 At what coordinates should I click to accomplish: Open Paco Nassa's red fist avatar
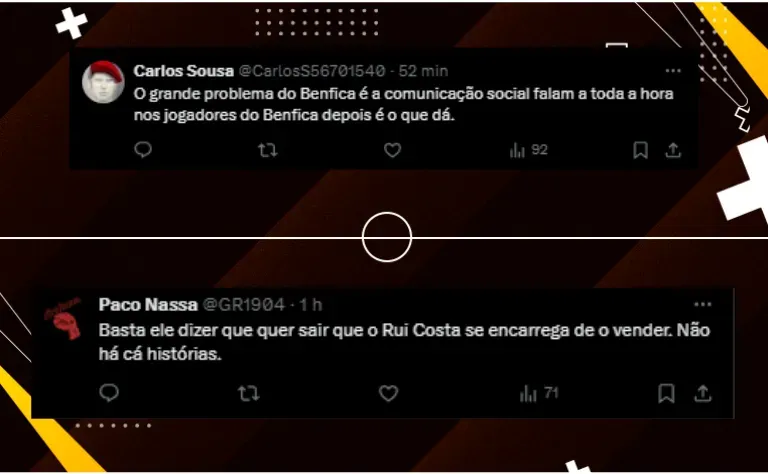tap(64, 318)
